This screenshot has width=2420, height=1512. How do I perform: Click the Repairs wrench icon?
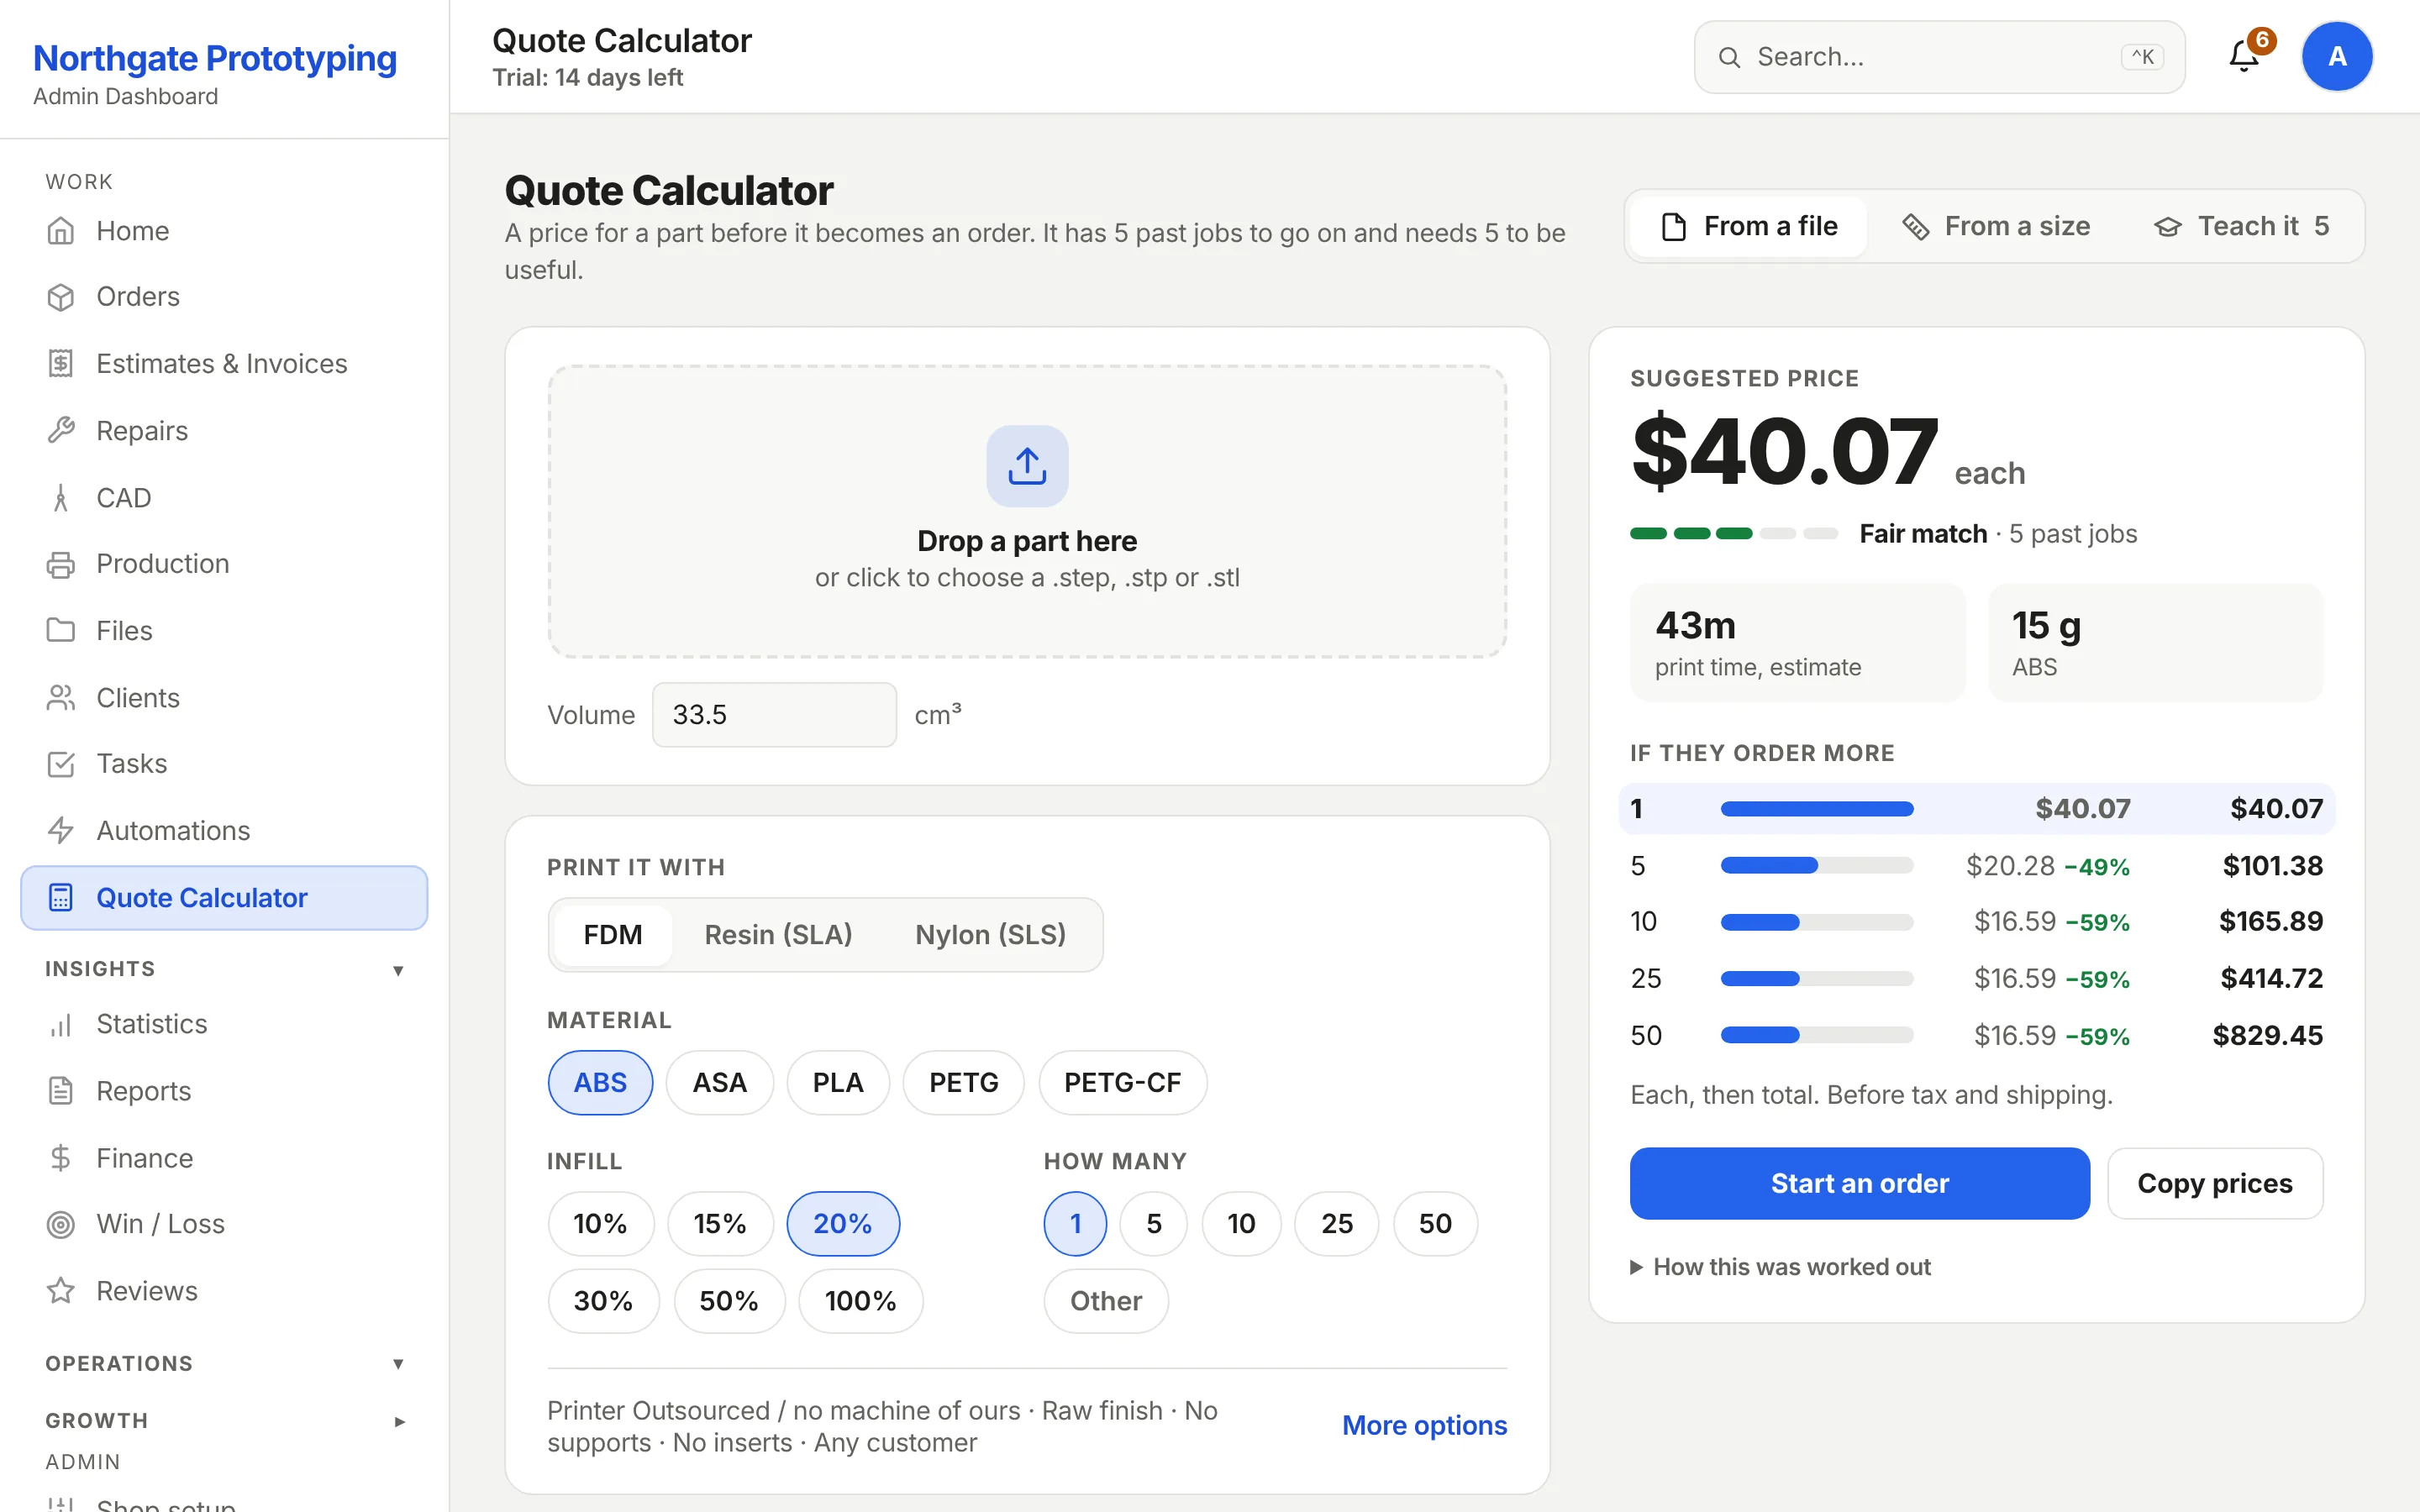tap(61, 431)
